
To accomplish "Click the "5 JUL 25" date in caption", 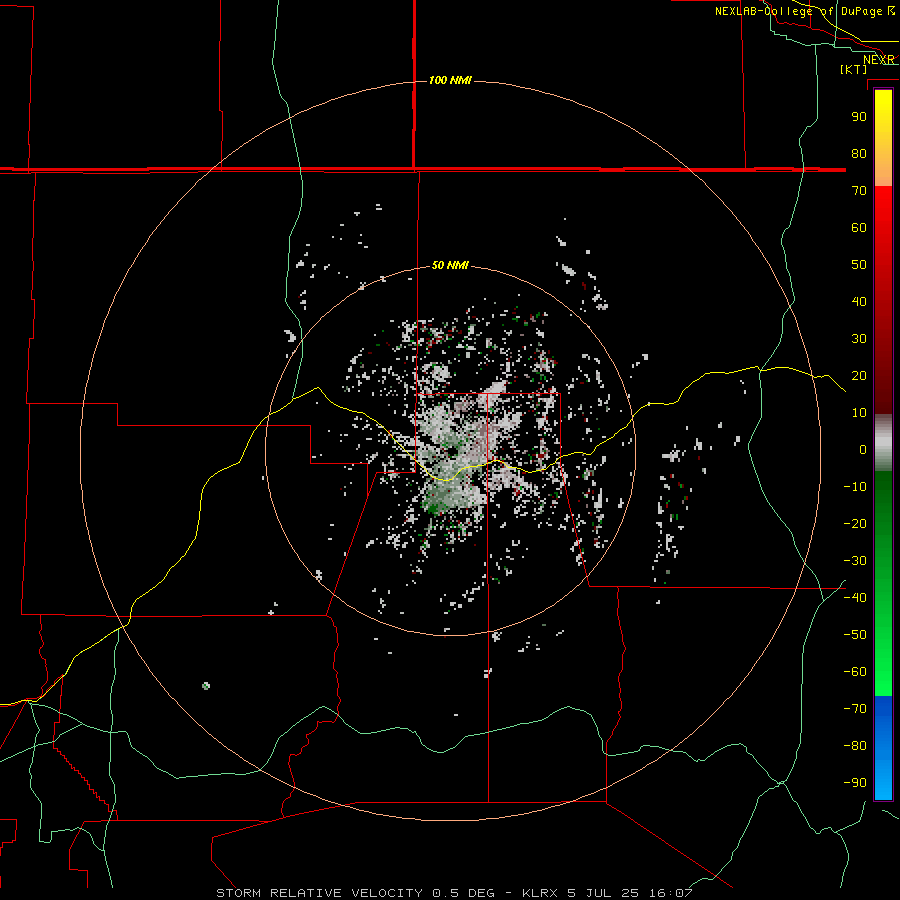I will pos(603,893).
